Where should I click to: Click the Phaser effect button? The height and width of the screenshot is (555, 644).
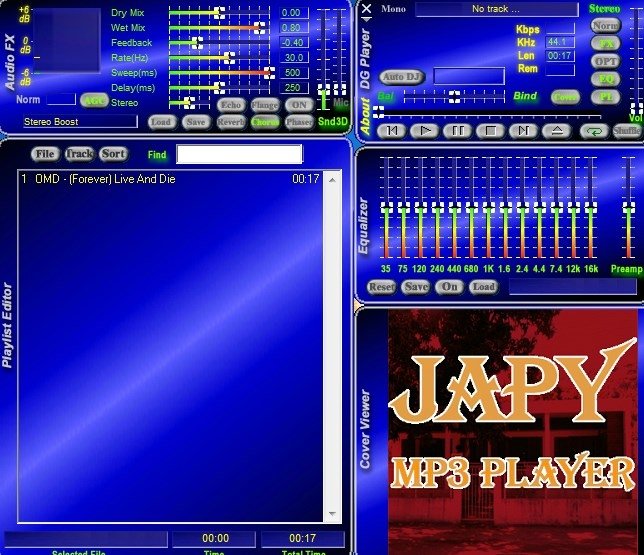point(299,122)
